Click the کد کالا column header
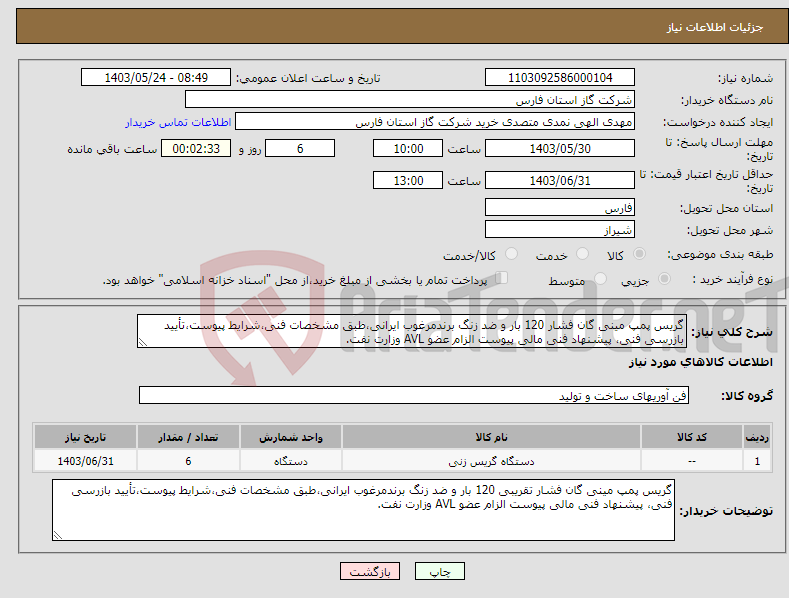This screenshot has height=598, width=789. (692, 437)
